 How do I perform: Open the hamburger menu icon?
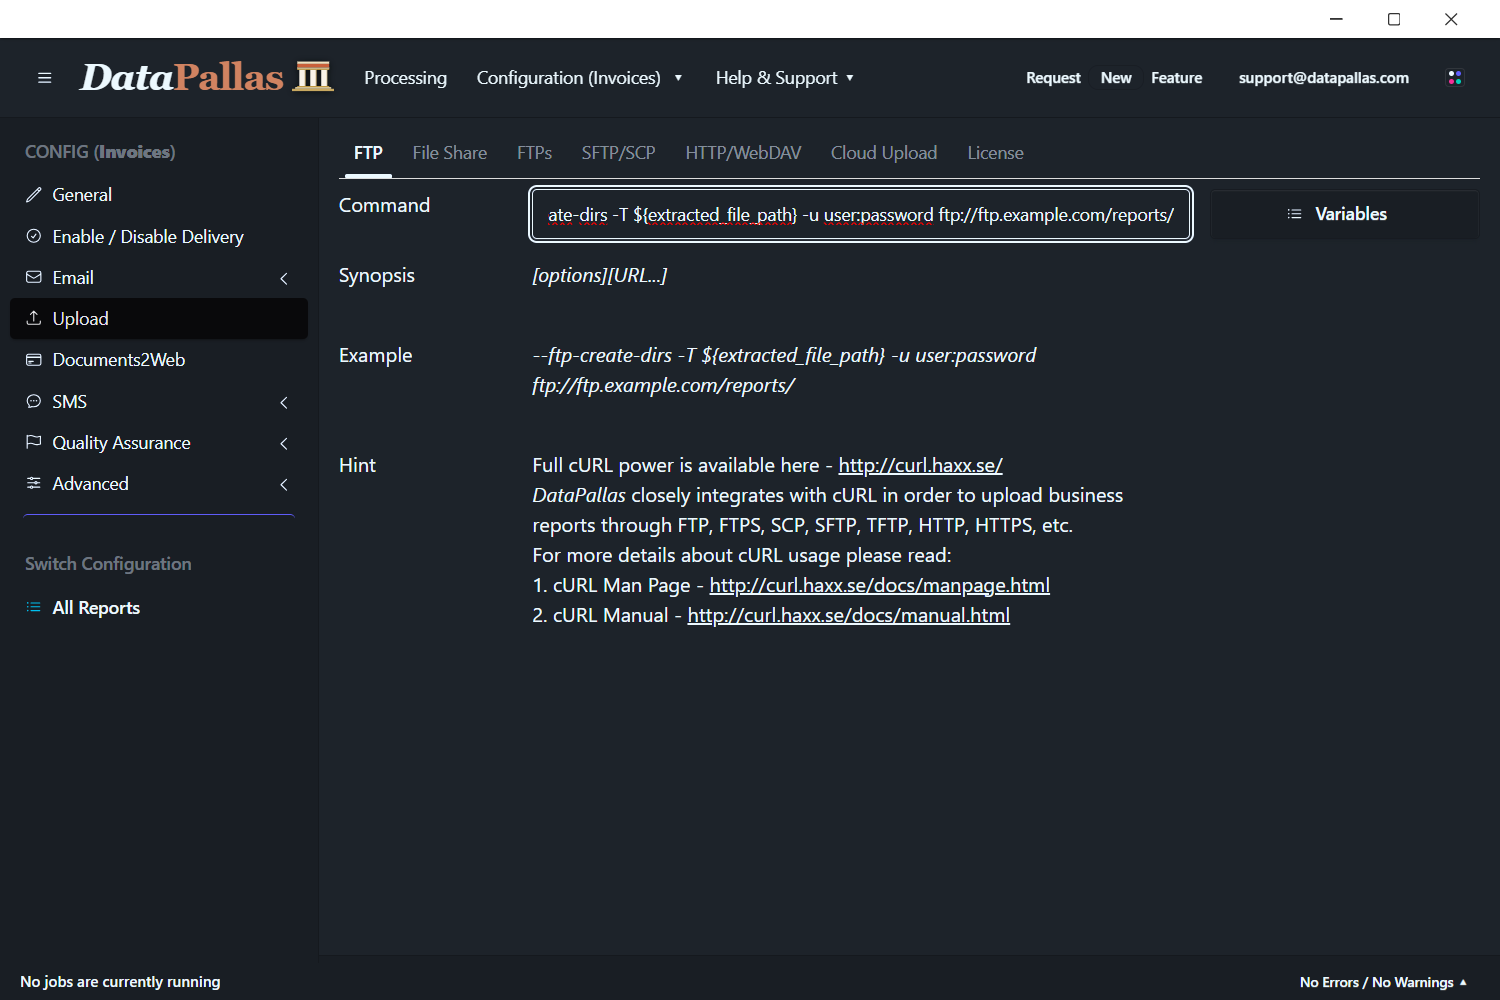pyautogui.click(x=44, y=78)
